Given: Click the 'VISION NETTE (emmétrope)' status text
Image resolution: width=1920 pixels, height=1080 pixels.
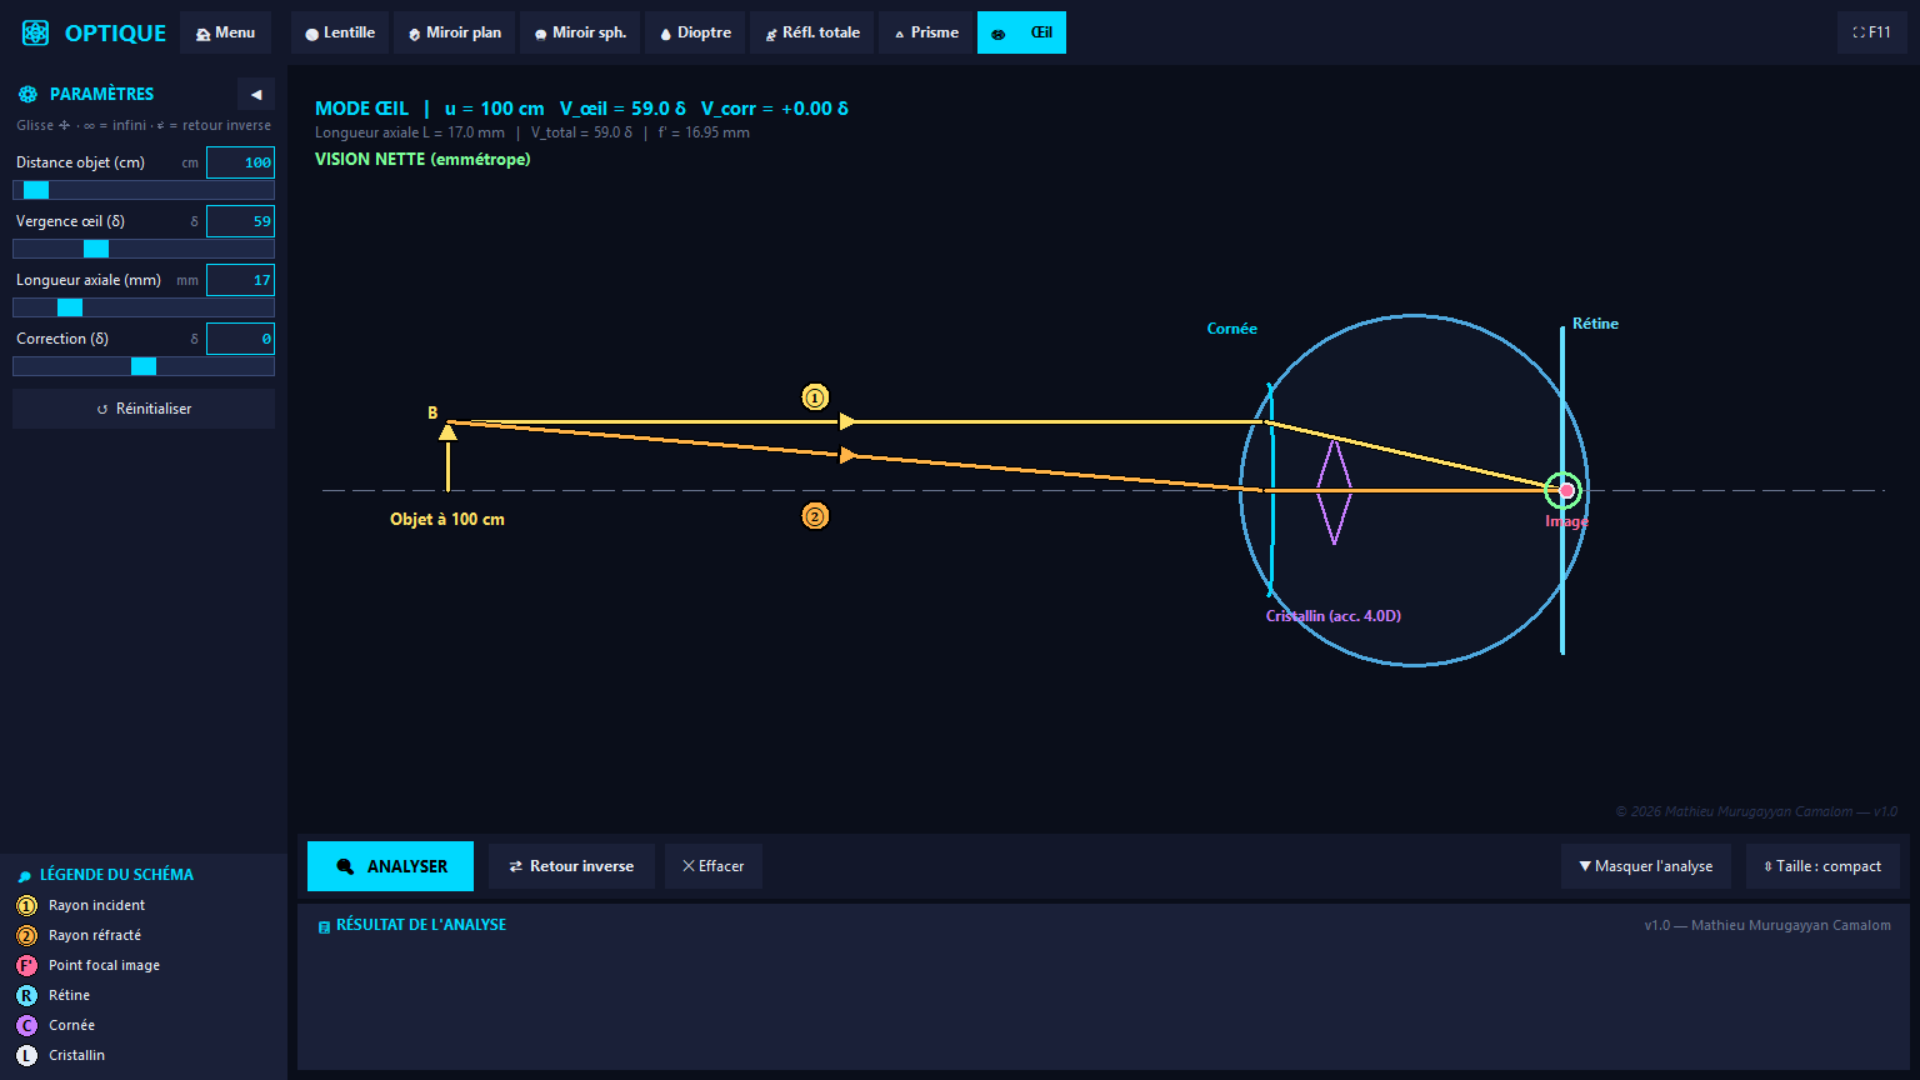Looking at the screenshot, I should pyautogui.click(x=422, y=159).
